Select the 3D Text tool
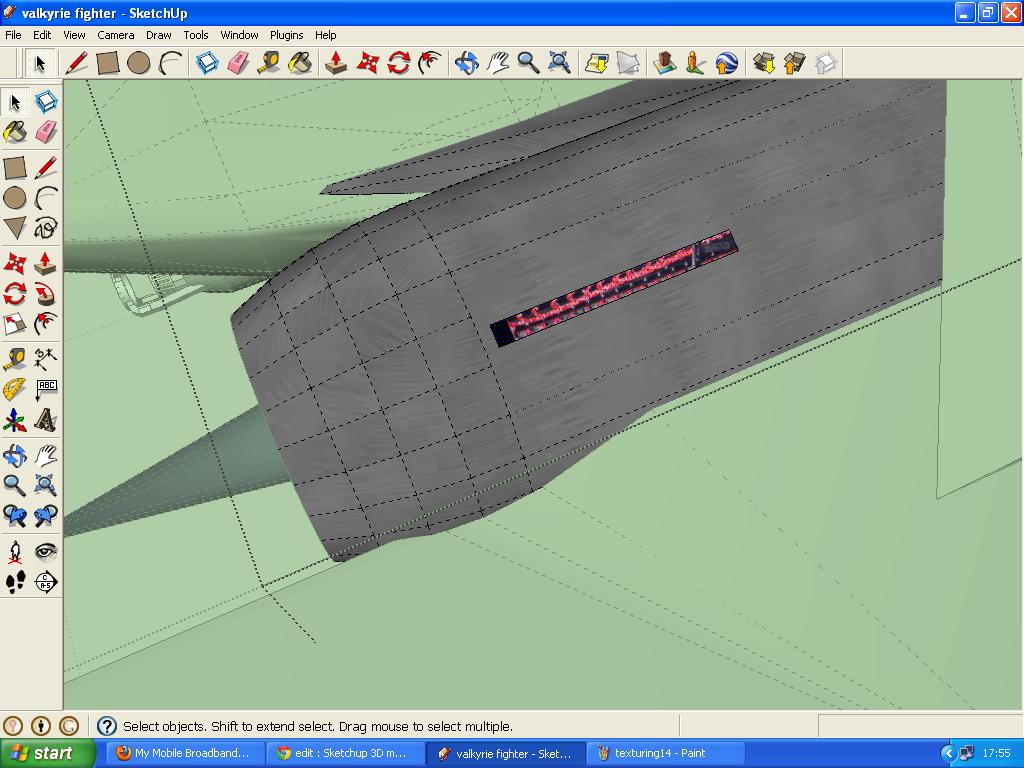 (x=44, y=422)
